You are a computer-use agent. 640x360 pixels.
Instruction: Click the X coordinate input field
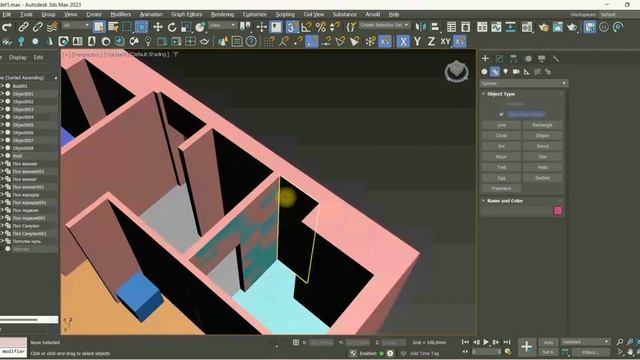320,343
